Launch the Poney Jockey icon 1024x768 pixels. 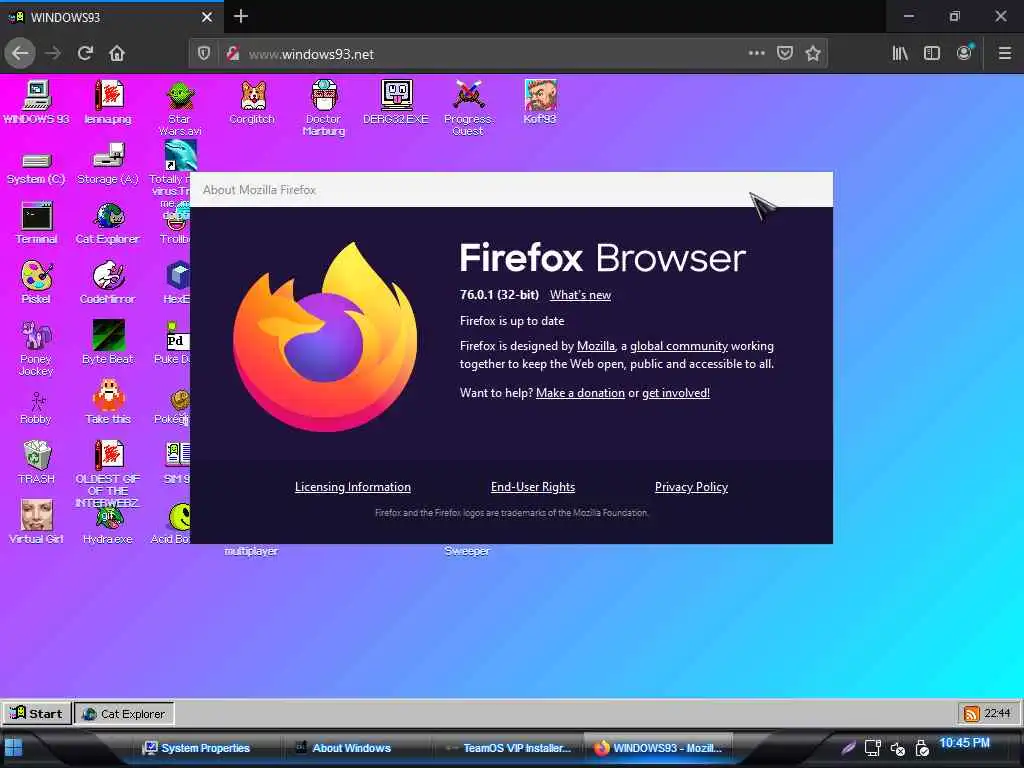point(36,349)
